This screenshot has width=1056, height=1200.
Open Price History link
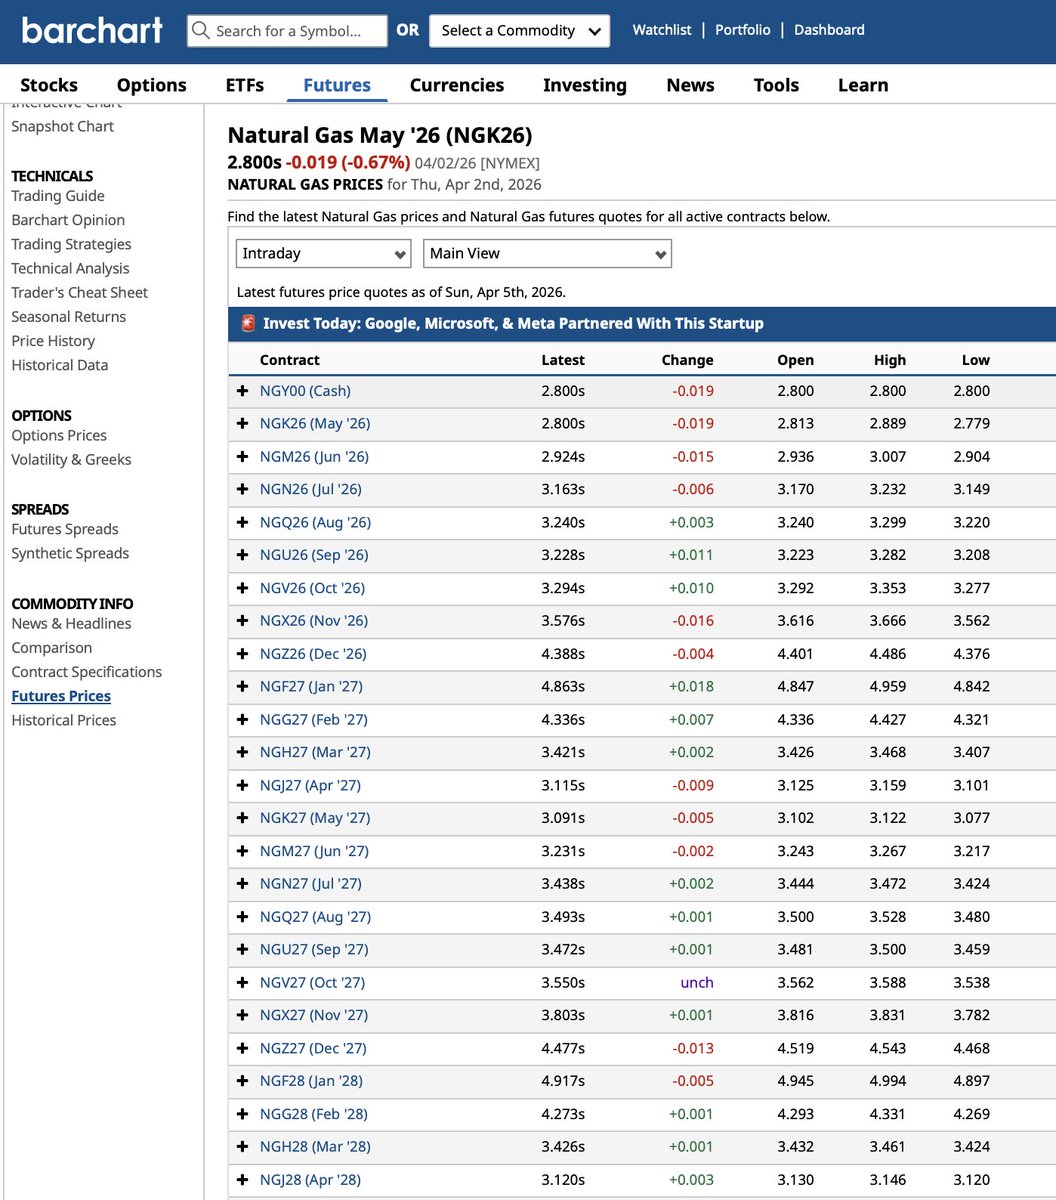(x=53, y=341)
